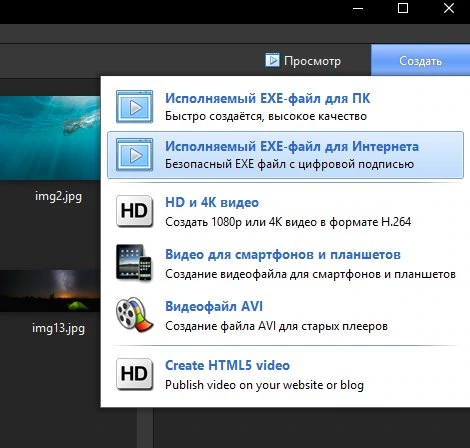Click the HD icon for HTML5 video
Image resolution: width=470 pixels, height=448 pixels.
[x=134, y=374]
